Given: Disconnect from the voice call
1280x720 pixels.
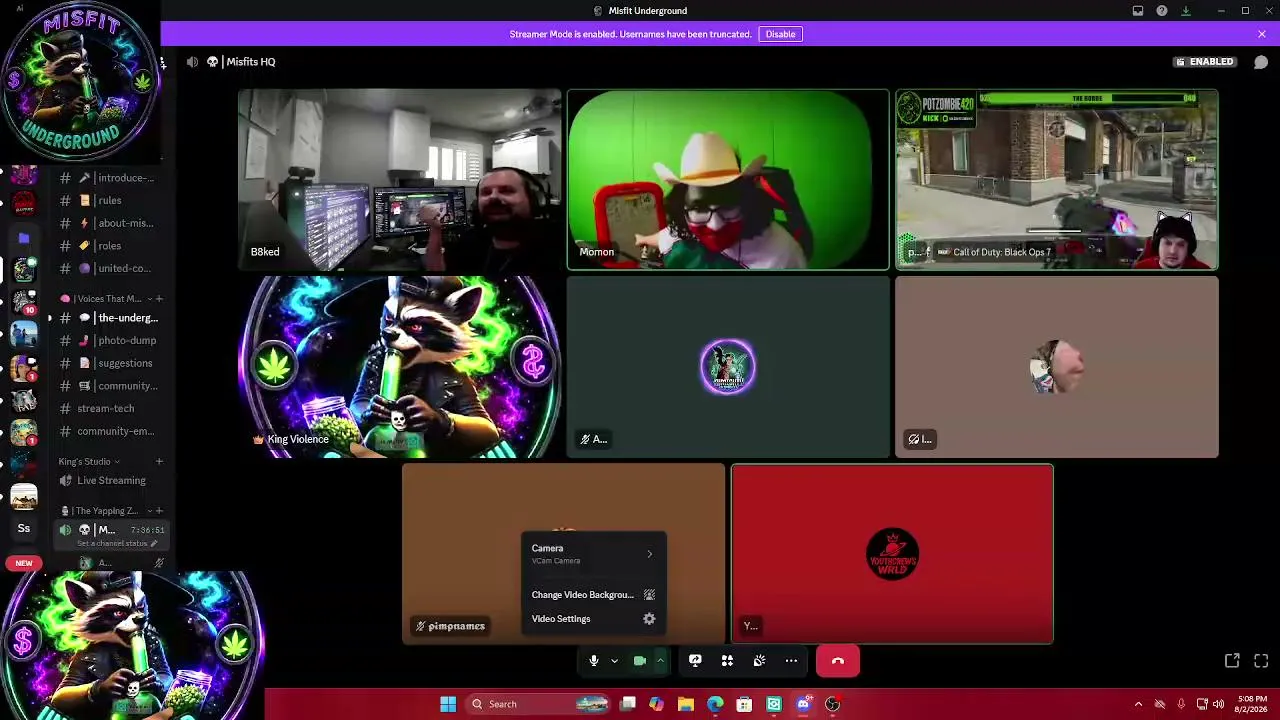Looking at the screenshot, I should [x=838, y=661].
